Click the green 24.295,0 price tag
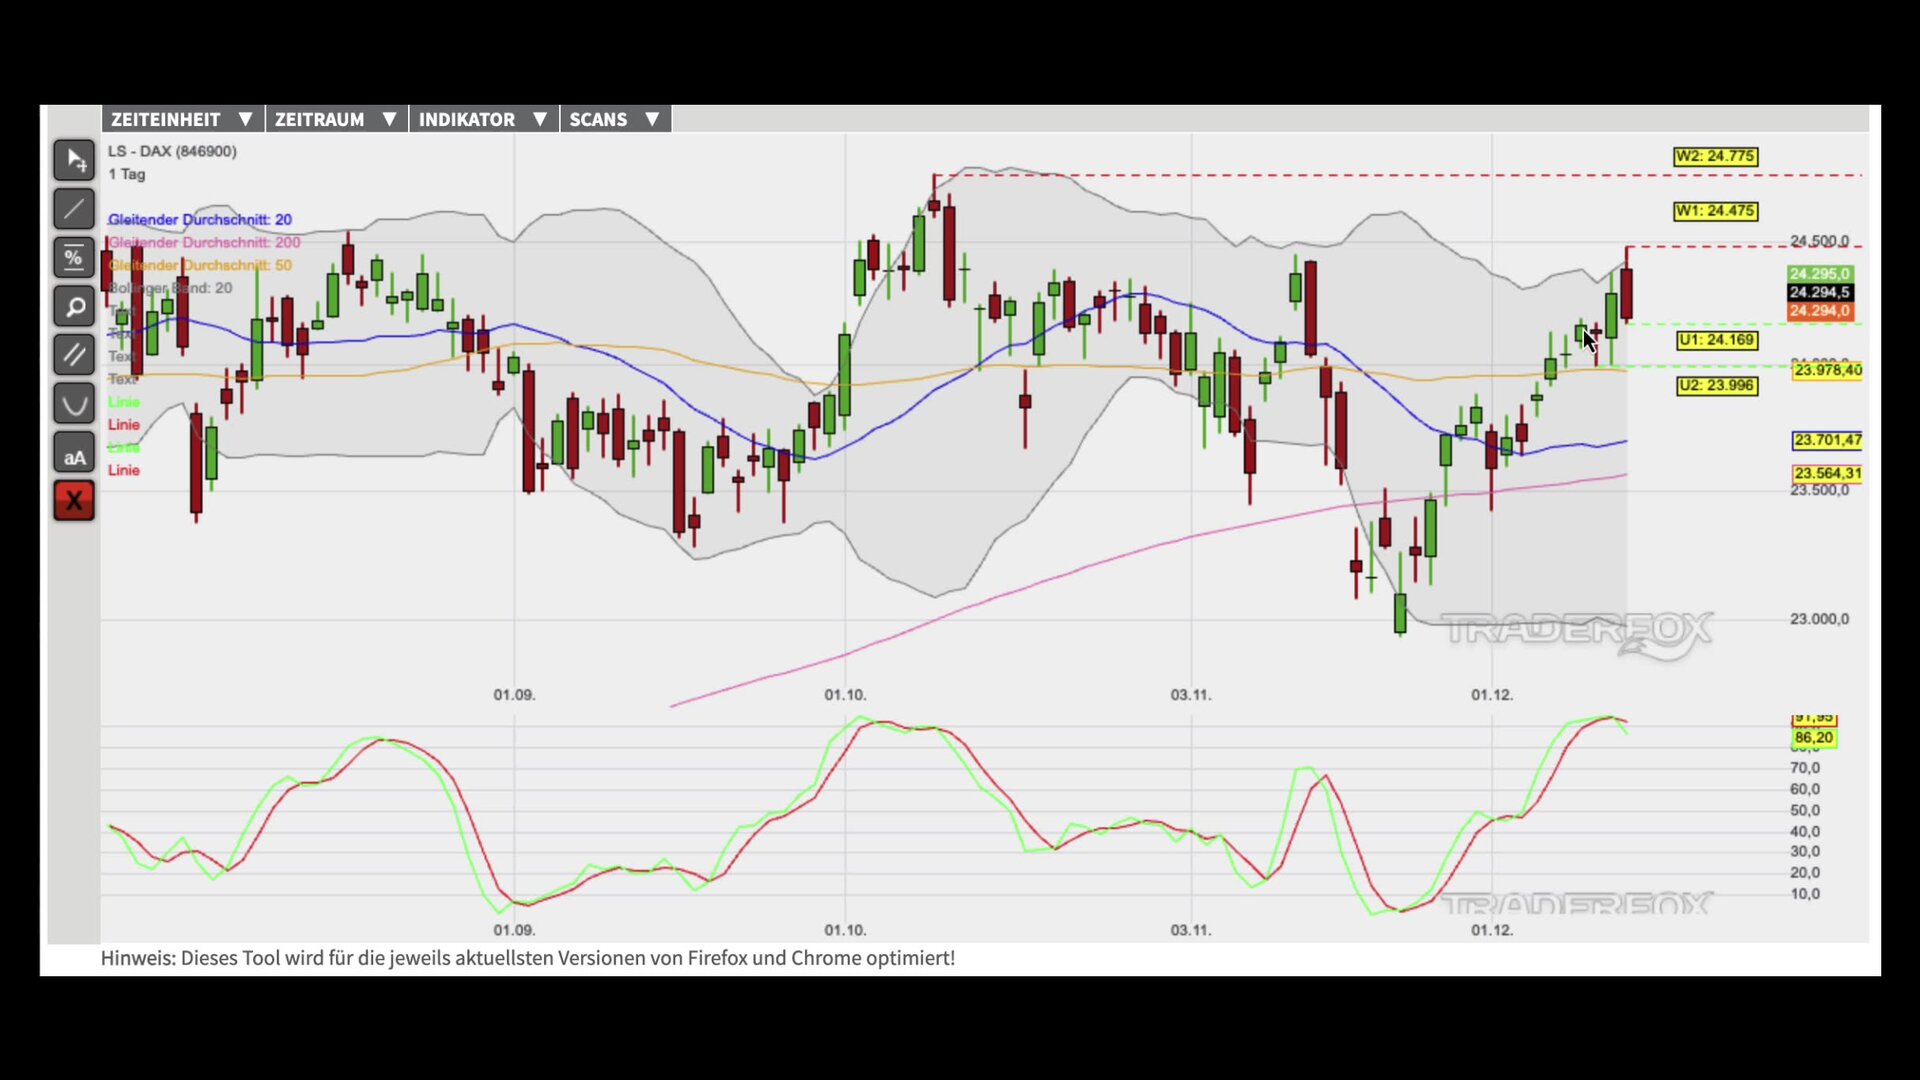Image resolution: width=1920 pixels, height=1080 pixels. click(1819, 273)
